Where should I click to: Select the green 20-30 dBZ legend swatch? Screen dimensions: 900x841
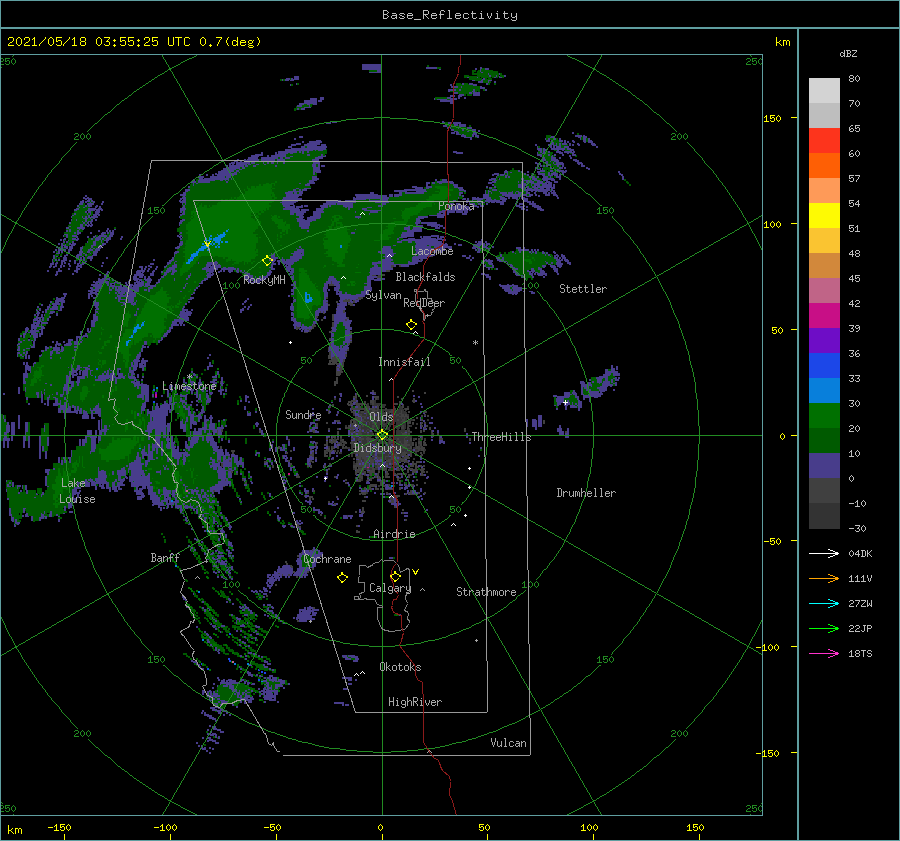[824, 416]
